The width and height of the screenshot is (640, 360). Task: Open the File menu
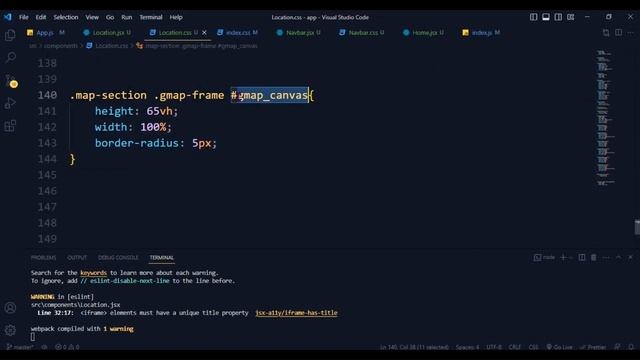click(x=24, y=17)
